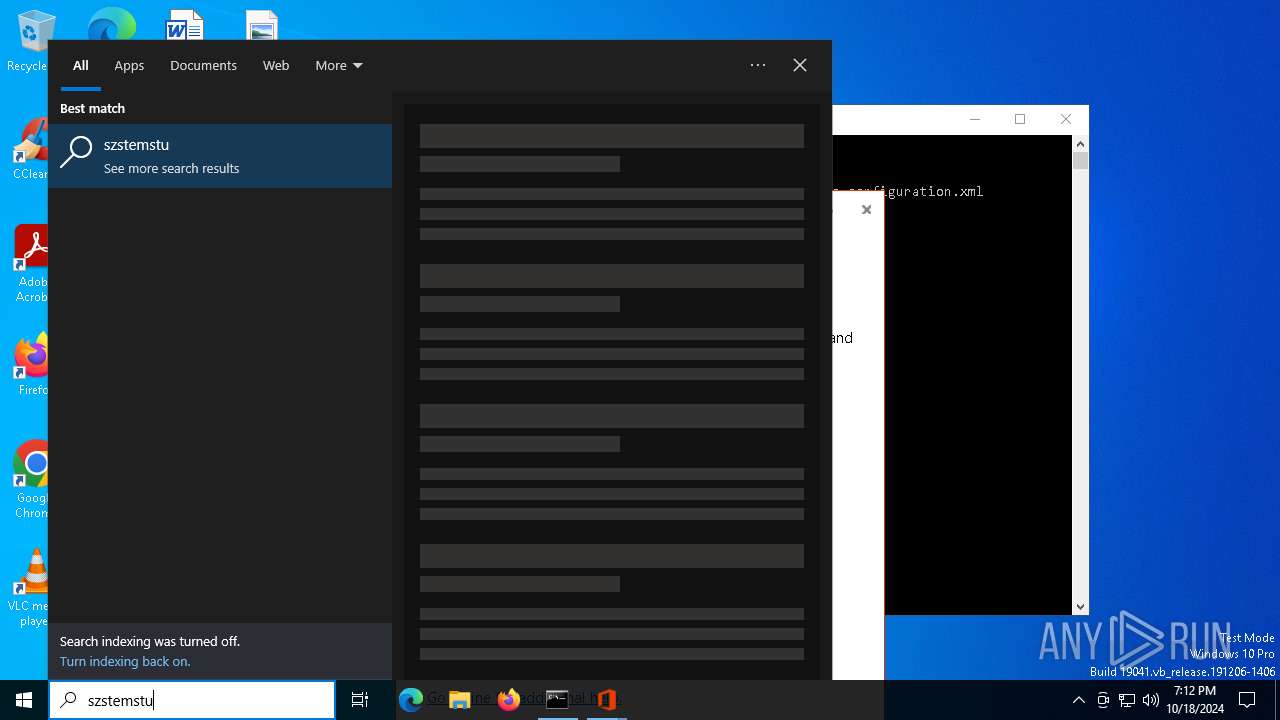The height and width of the screenshot is (720, 1280).
Task: Click Turn indexing back on link
Action: 125,661
